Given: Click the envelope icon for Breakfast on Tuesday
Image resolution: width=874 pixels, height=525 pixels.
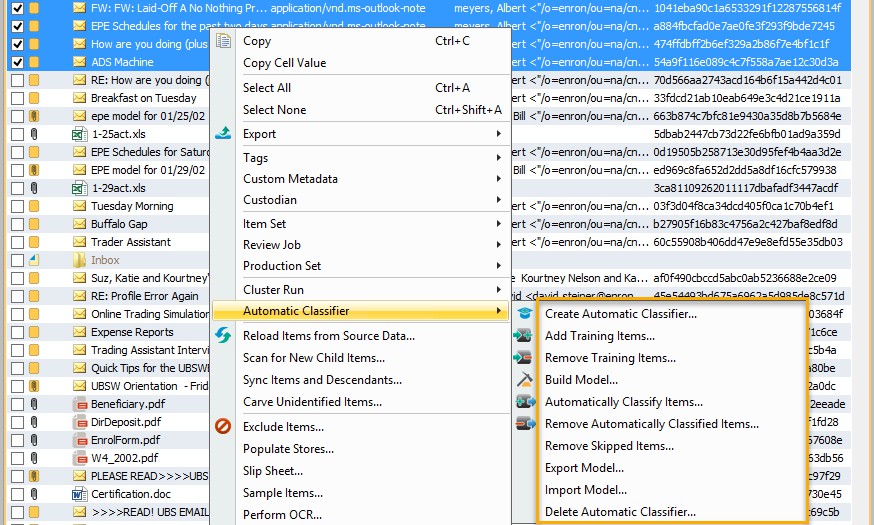Looking at the screenshot, I should (x=80, y=98).
